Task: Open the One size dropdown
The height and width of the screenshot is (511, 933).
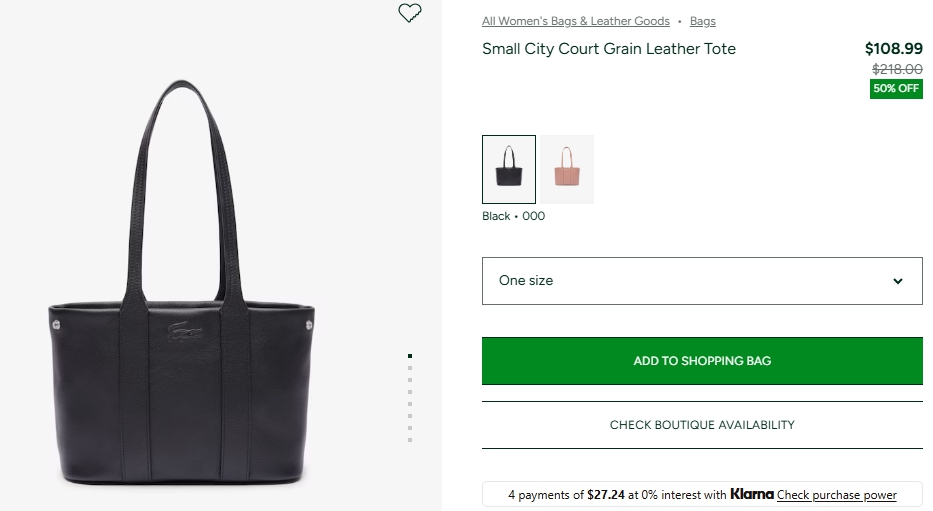Action: point(701,281)
